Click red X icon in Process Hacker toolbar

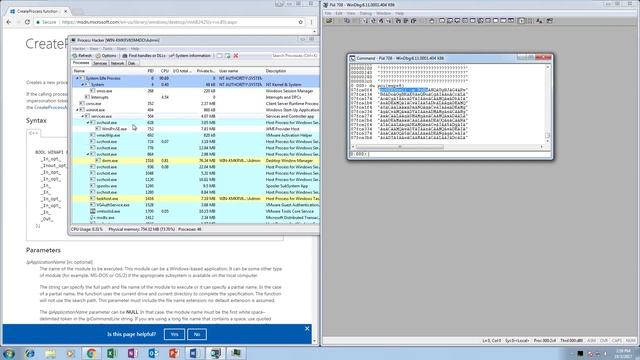tap(236, 56)
